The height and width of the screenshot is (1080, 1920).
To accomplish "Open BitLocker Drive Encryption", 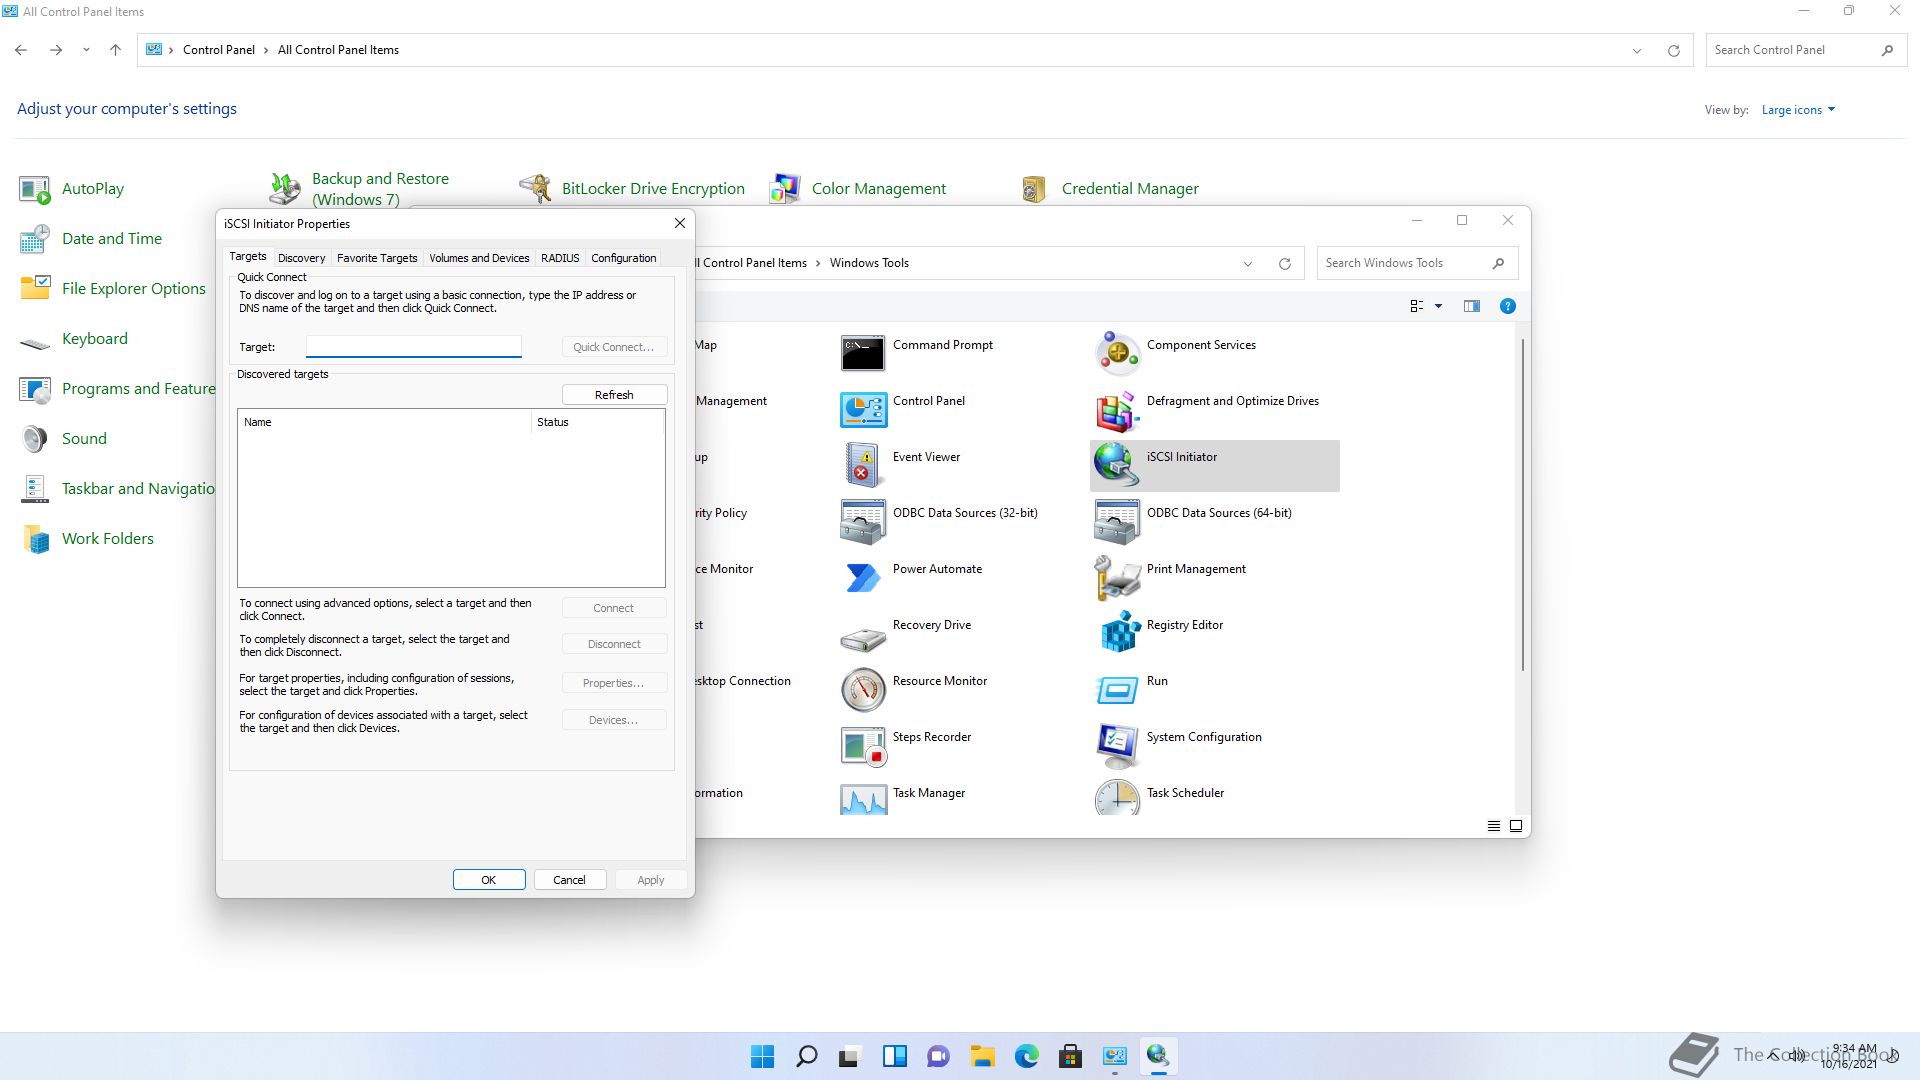I will (632, 189).
